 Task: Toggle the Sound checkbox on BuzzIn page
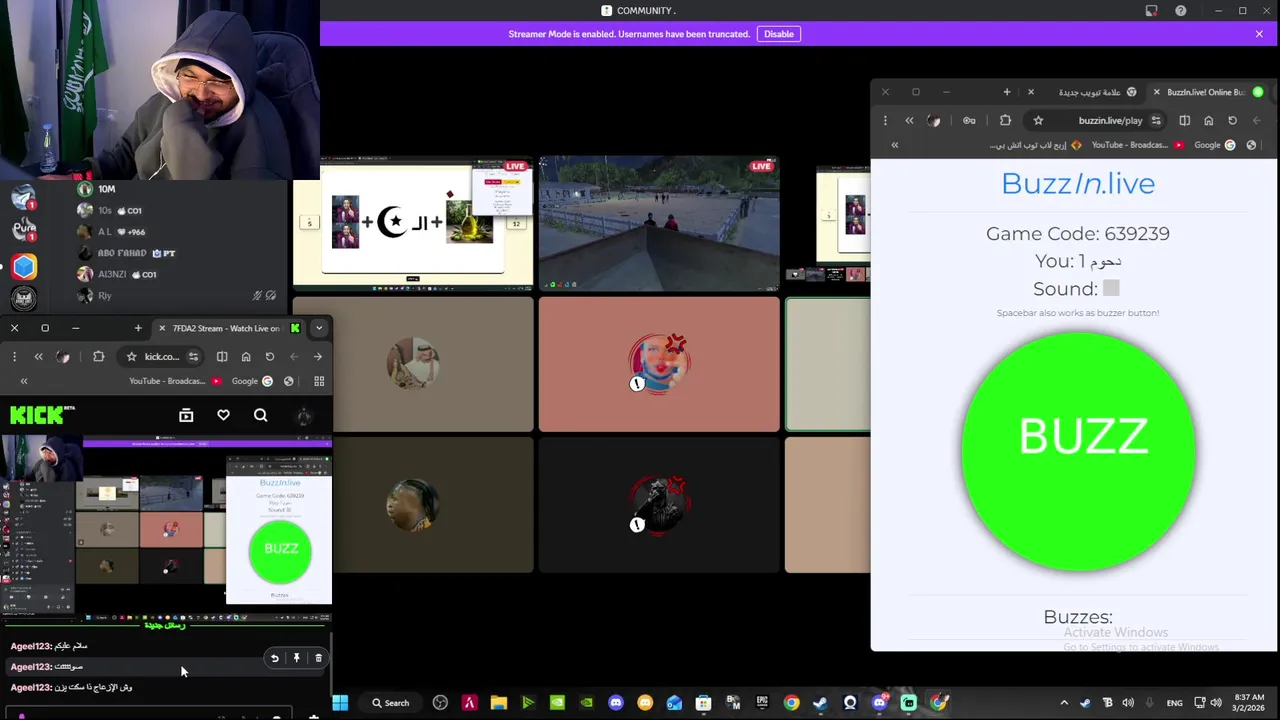(x=1111, y=288)
